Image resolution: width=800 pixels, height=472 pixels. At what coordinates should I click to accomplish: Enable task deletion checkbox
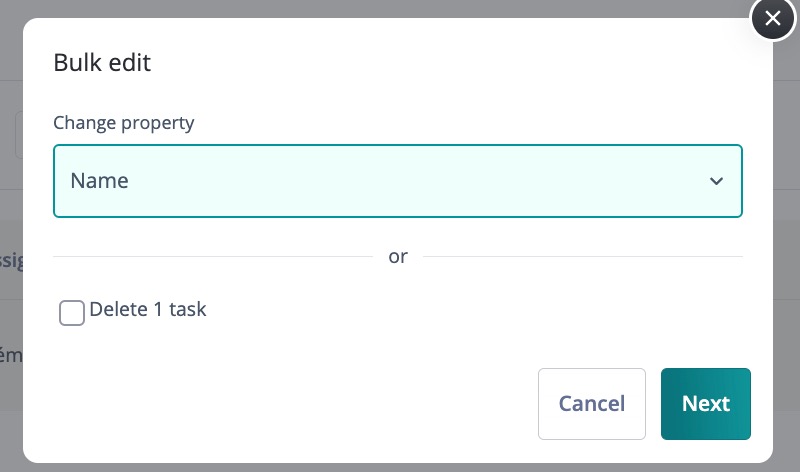pyautogui.click(x=72, y=313)
